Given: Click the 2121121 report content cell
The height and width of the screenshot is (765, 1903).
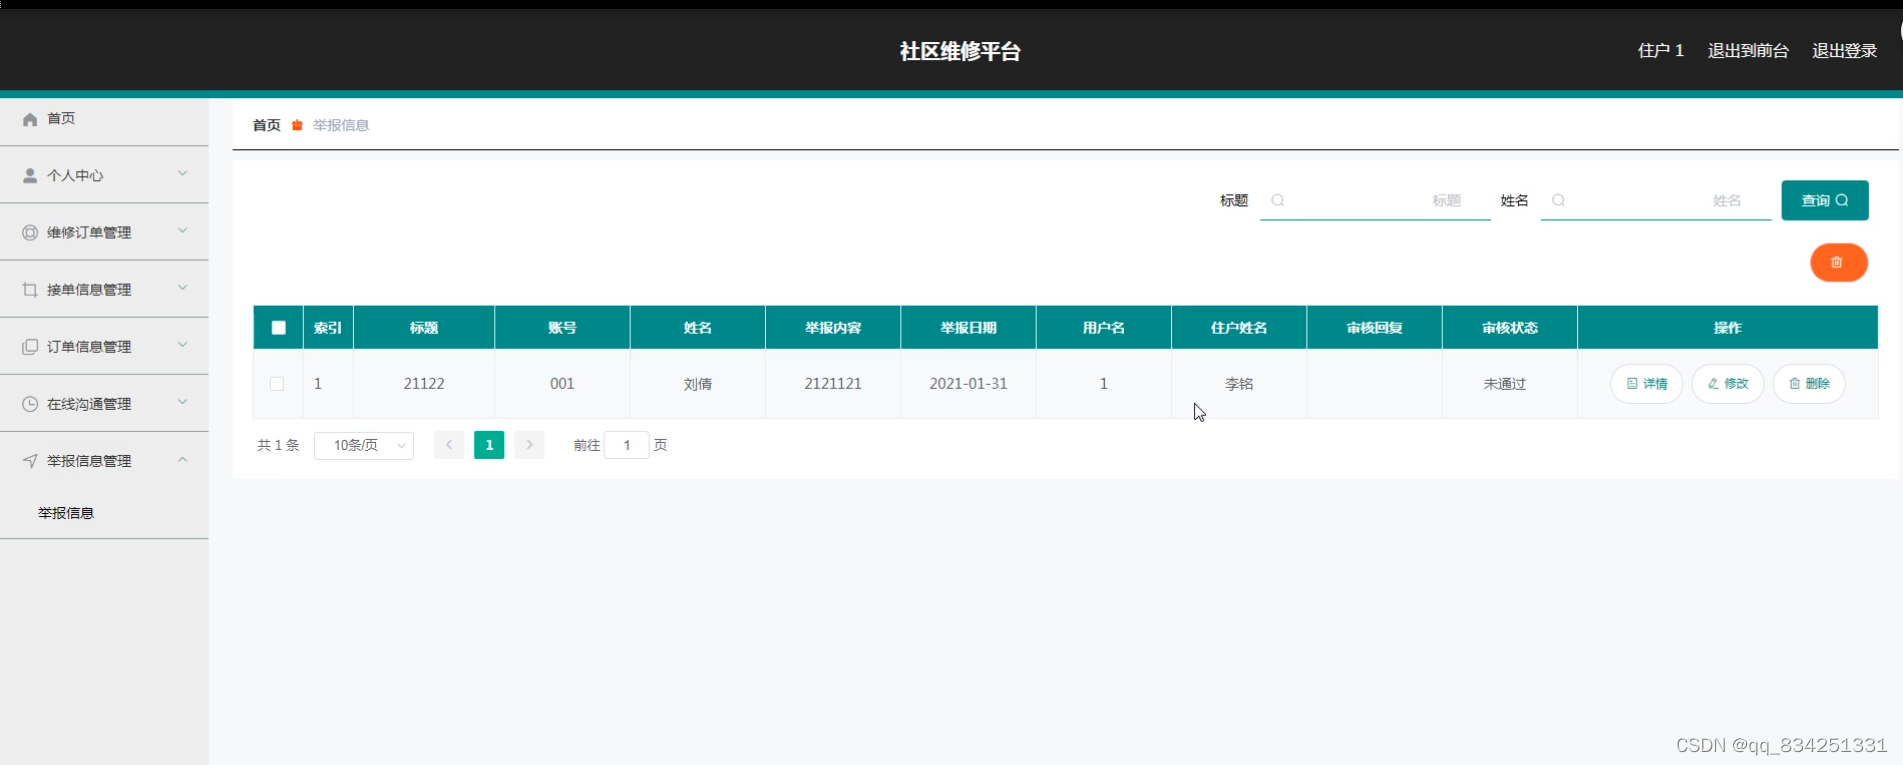Looking at the screenshot, I should [x=833, y=384].
